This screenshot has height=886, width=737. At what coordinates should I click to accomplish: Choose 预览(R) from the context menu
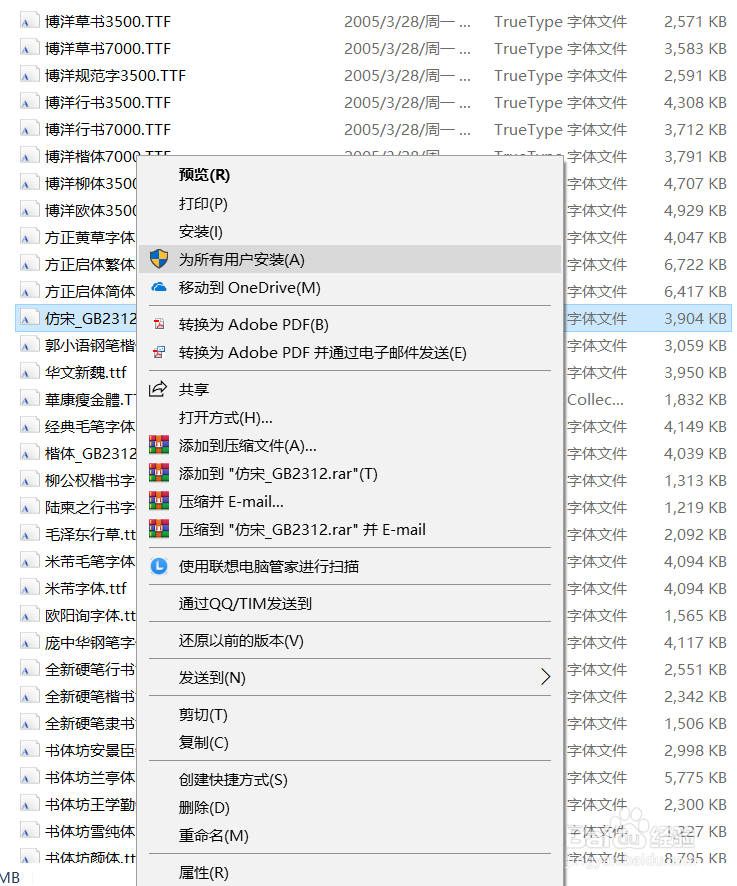pyautogui.click(x=204, y=175)
